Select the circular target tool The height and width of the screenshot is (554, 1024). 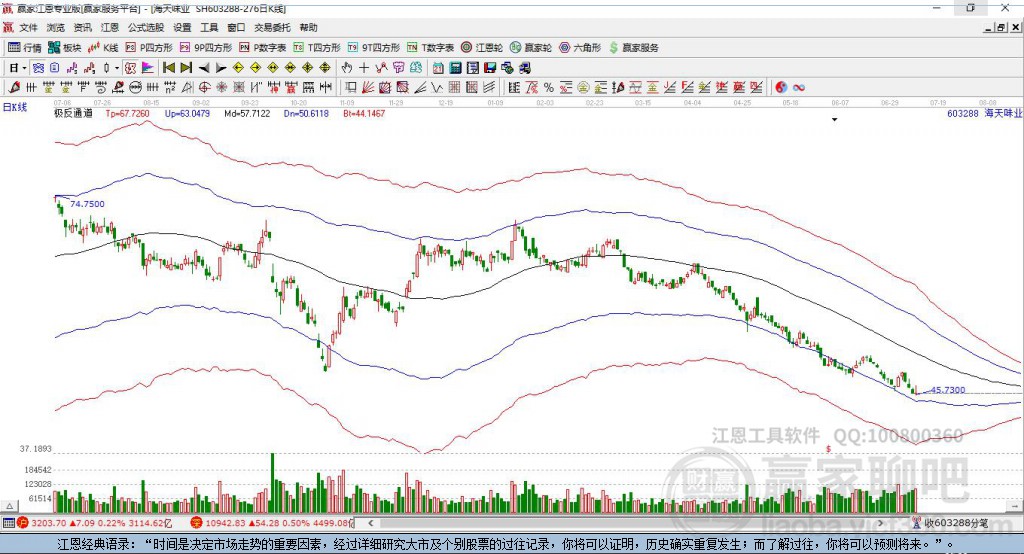[204, 88]
